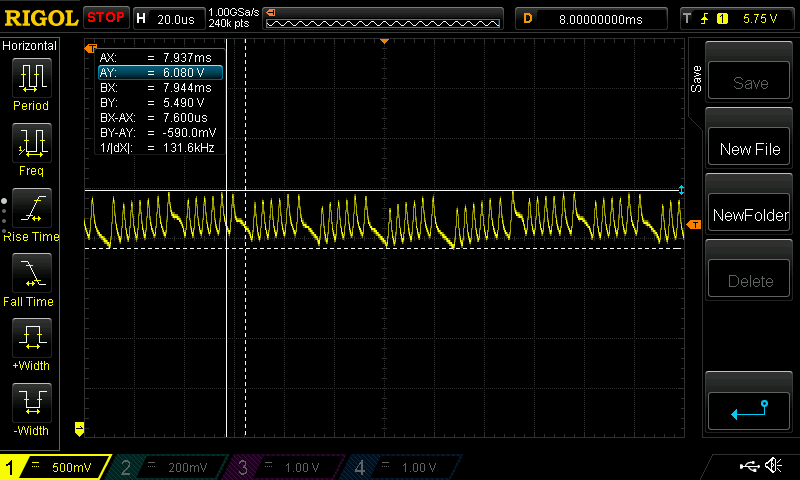The height and width of the screenshot is (480, 800).
Task: Select the Freq measurement icon
Action: coord(32,142)
